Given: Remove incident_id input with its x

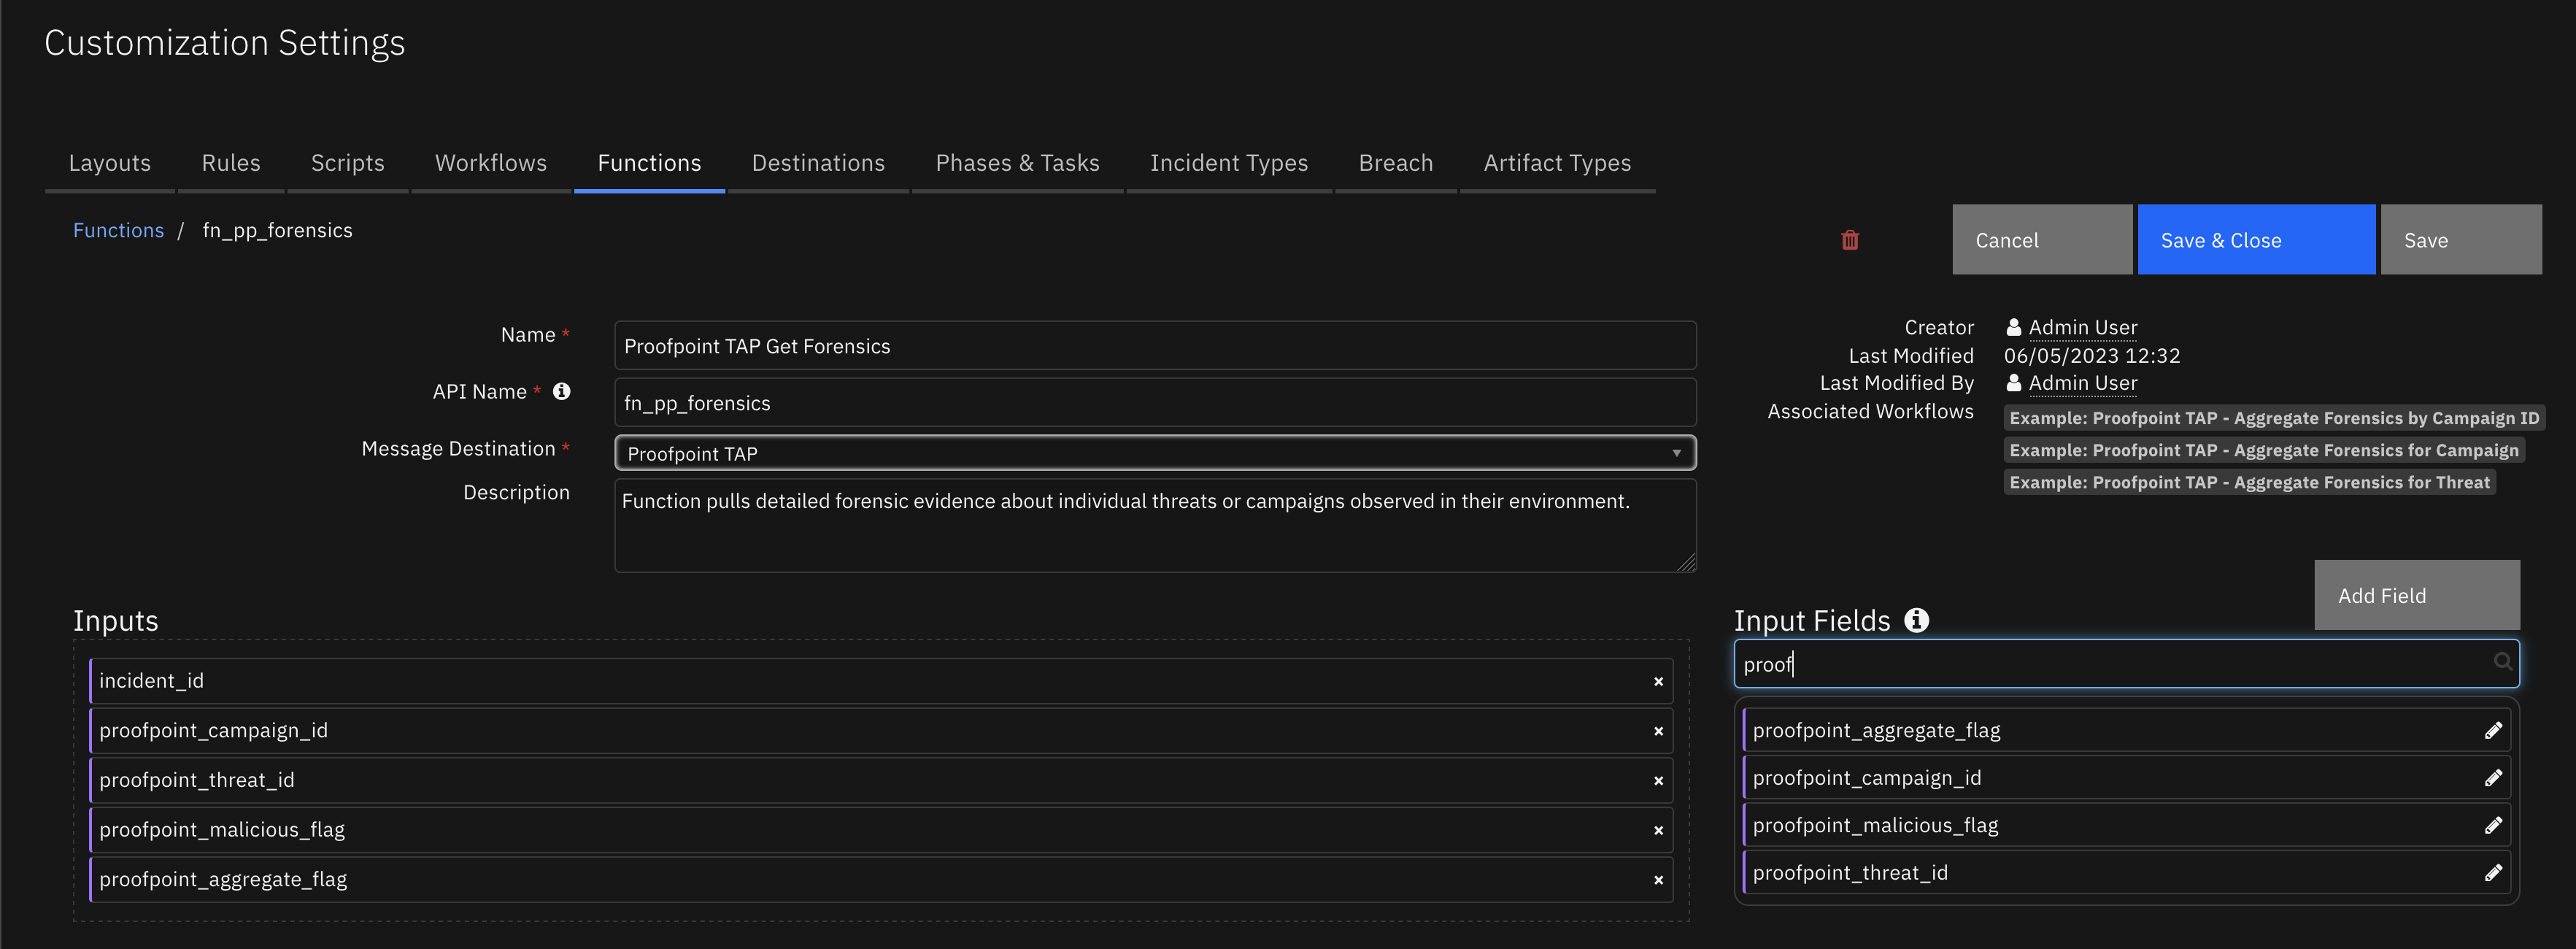Looking at the screenshot, I should 1658,682.
